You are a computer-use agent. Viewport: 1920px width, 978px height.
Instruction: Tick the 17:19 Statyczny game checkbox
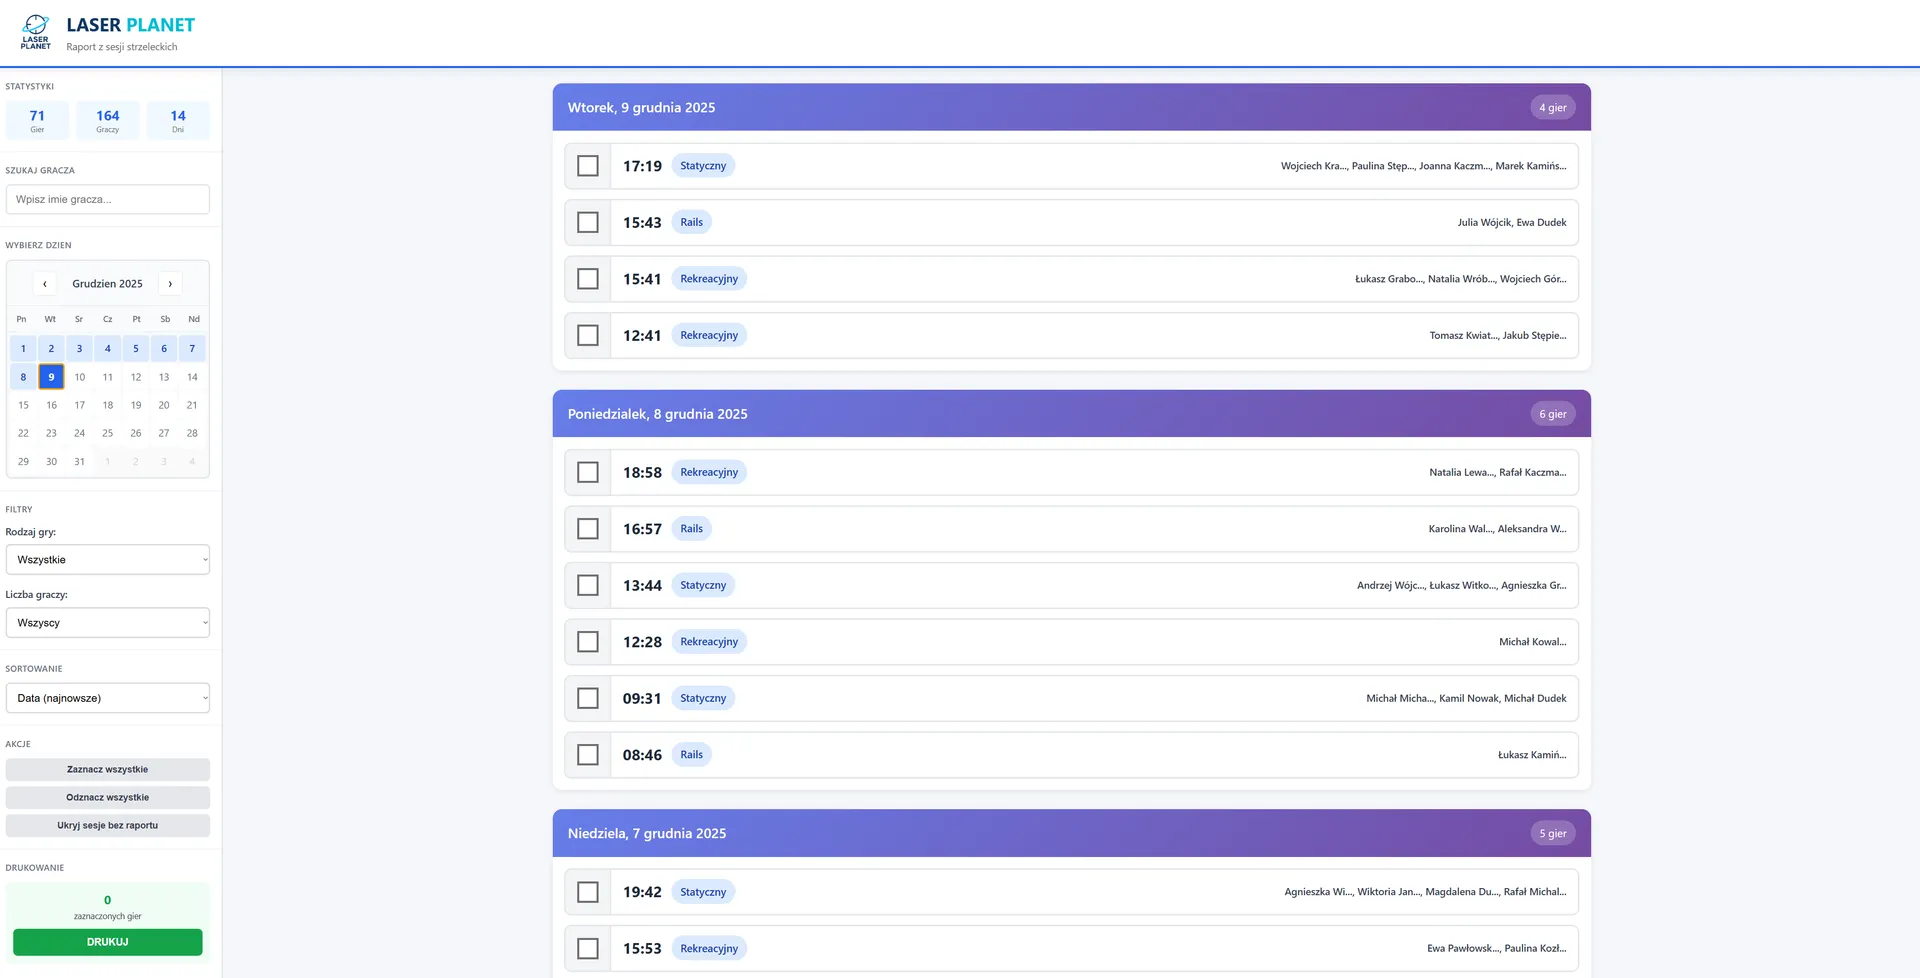click(x=588, y=166)
